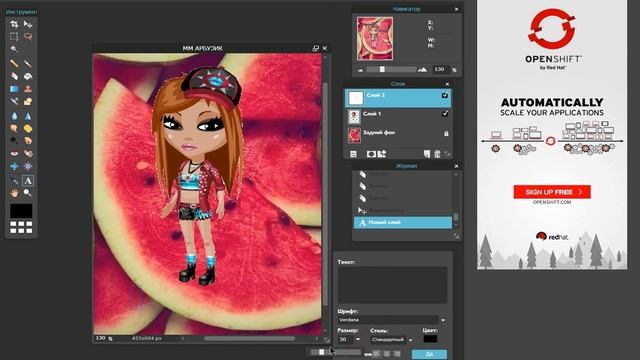Select the Color Picker eyedropper tool
The width and height of the screenshot is (640, 360).
click(14, 180)
